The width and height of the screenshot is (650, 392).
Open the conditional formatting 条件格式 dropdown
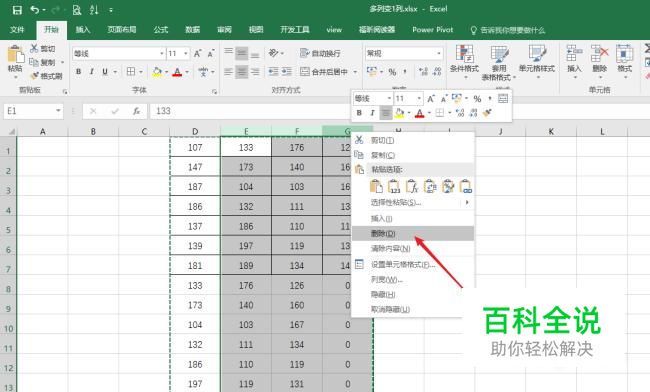click(x=464, y=63)
